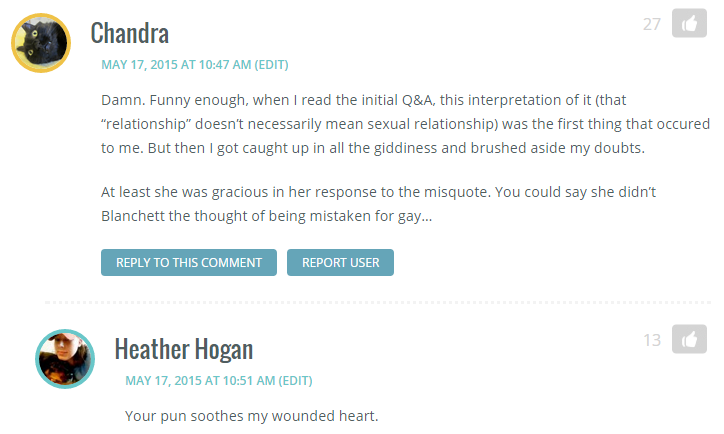Click the 13 likes count
Viewport: 724px width, 434px height.
coord(652,340)
